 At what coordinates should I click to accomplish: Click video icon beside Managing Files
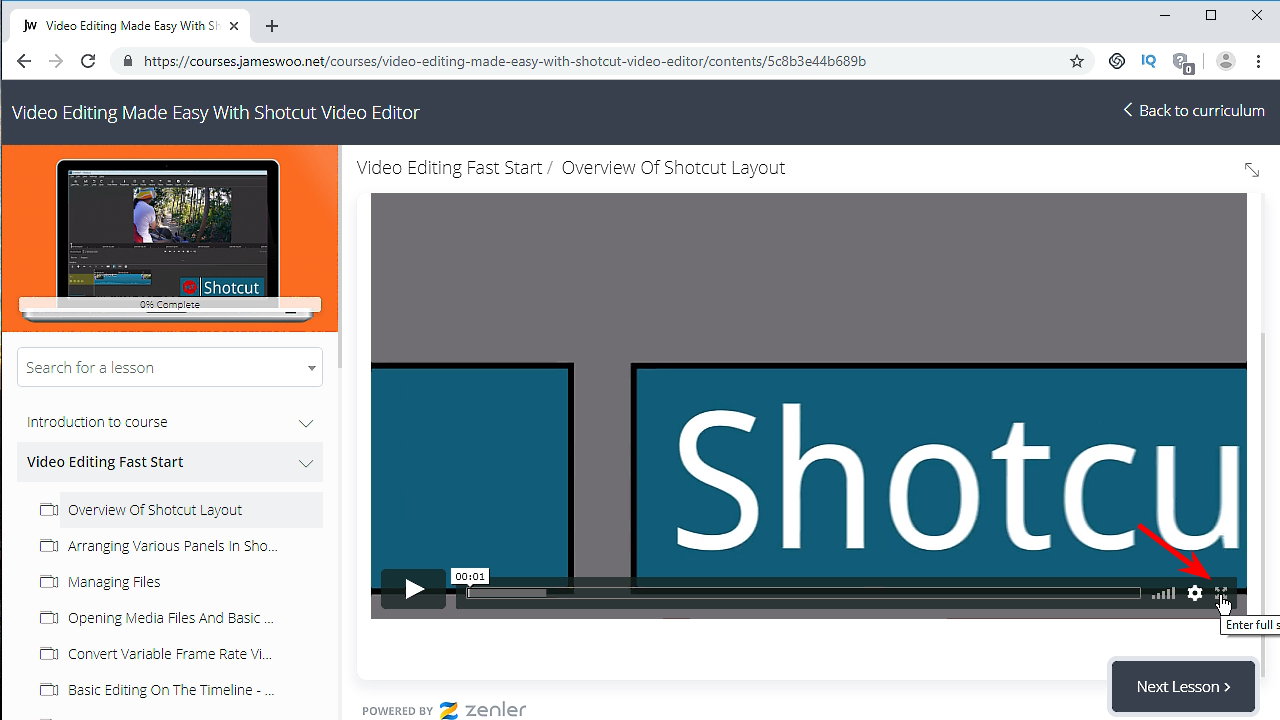pos(49,582)
